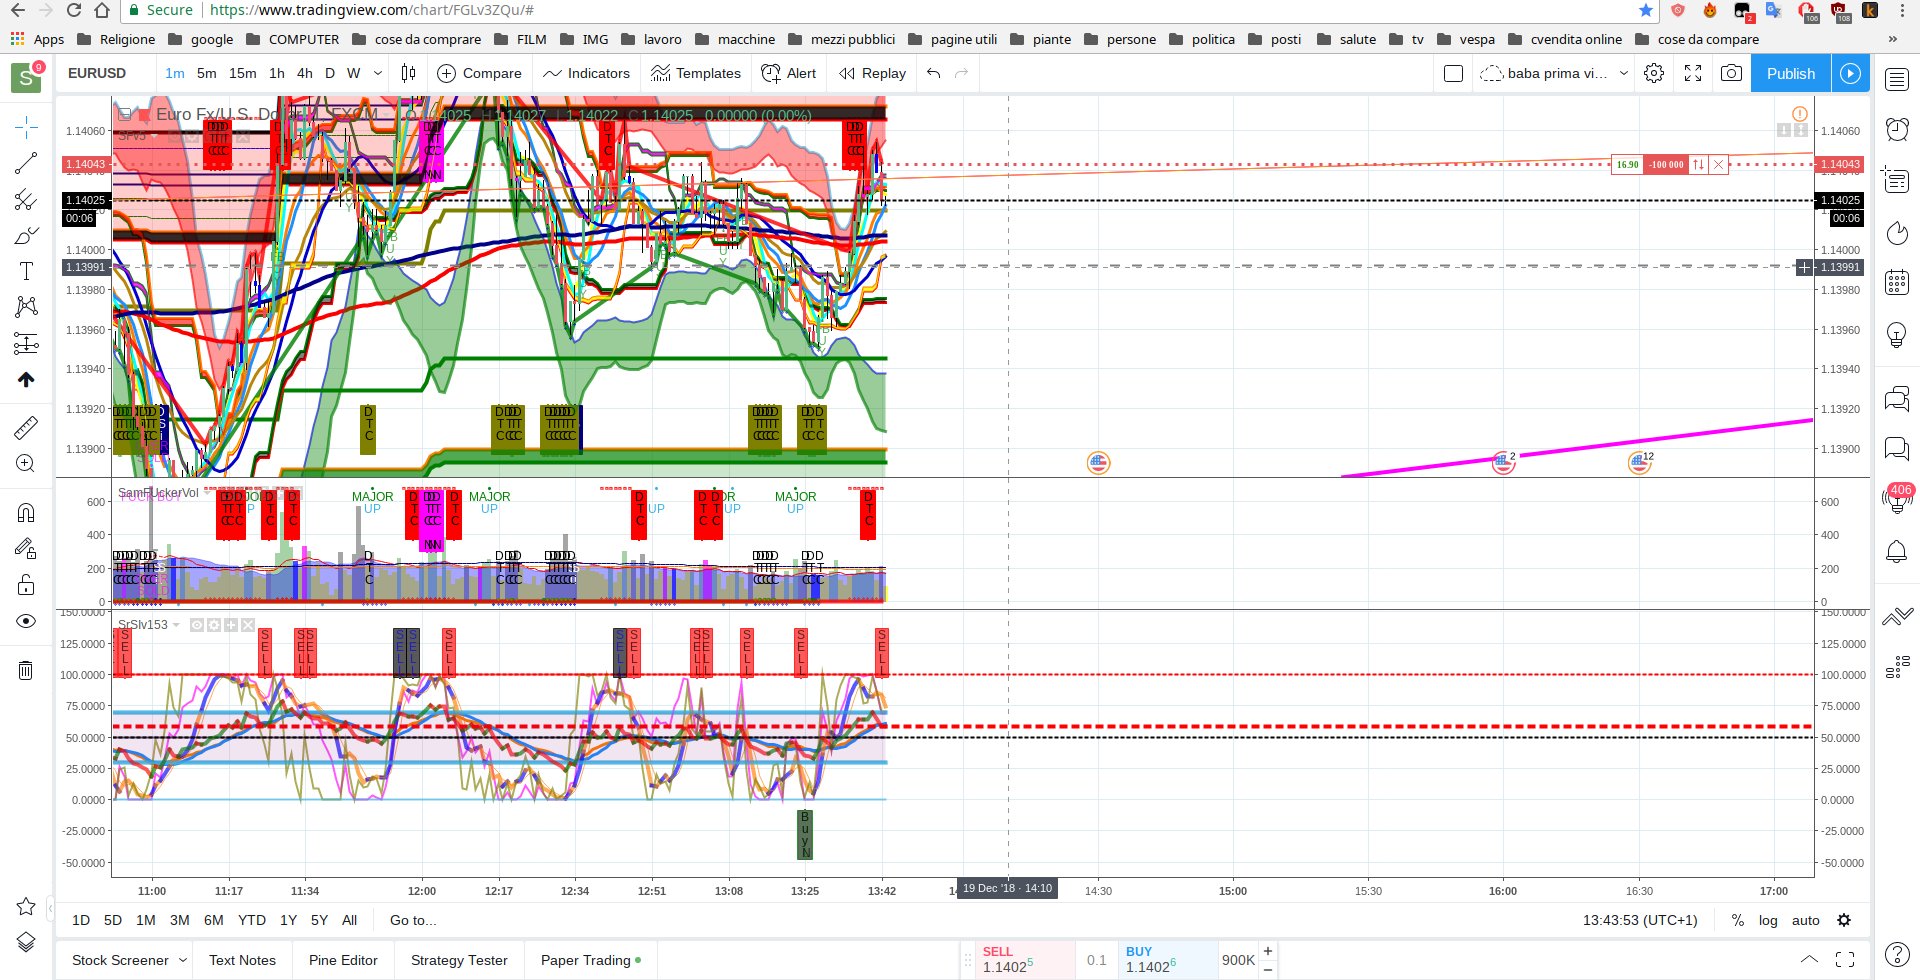Image resolution: width=1920 pixels, height=980 pixels.
Task: Switch to the 4h interval
Action: (304, 73)
